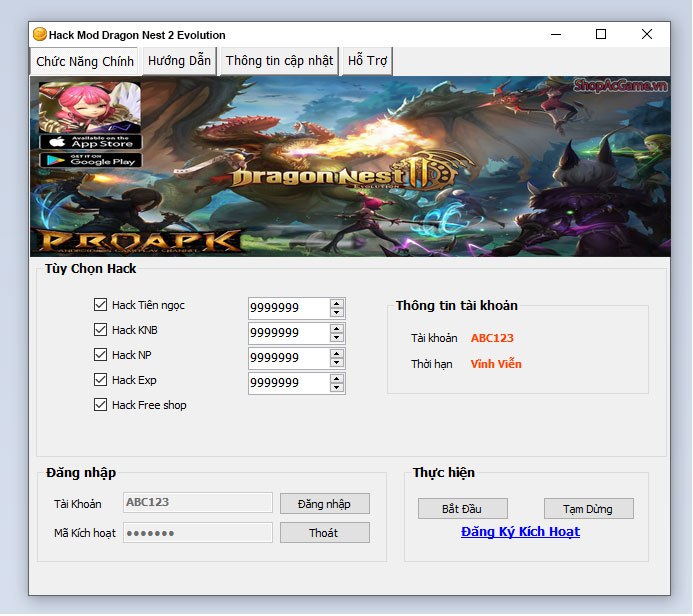Decrease the Hack Tiên ngọc value with down arrow
Screen dimensions: 693x616
pos(337,312)
